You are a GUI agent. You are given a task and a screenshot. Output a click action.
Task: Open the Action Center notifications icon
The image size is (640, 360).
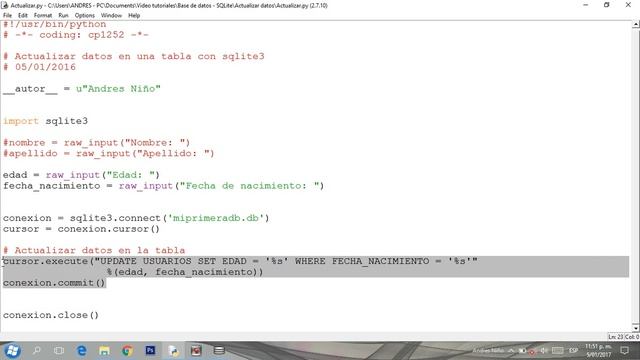coord(624,351)
